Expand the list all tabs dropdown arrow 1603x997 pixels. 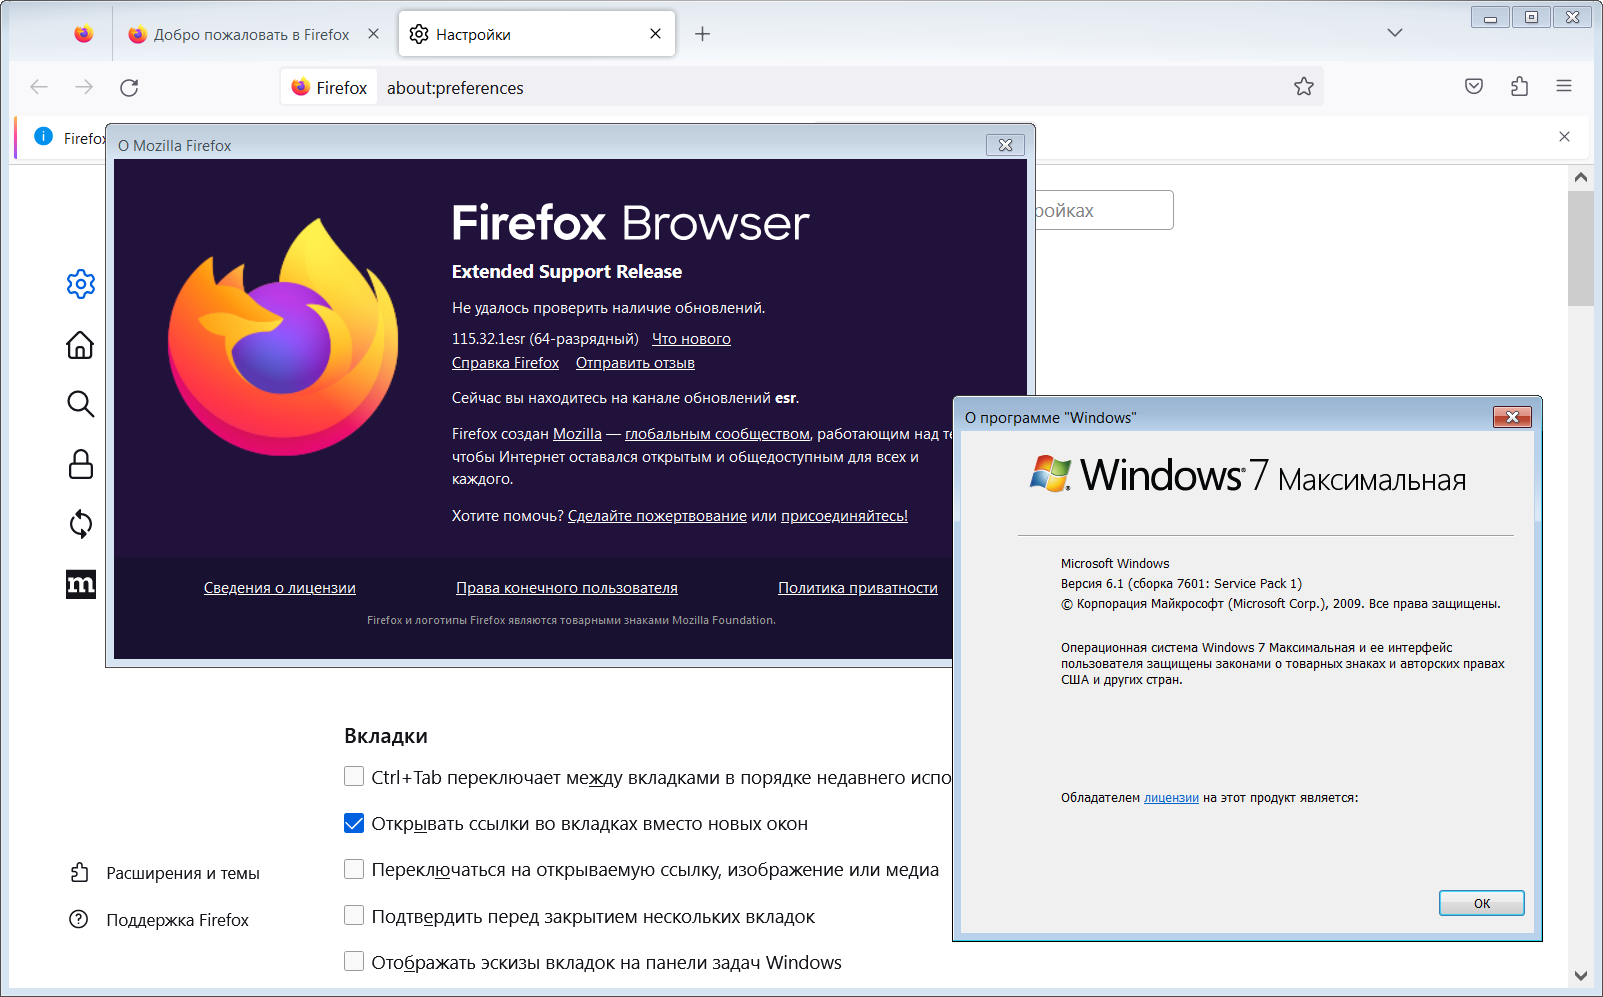click(x=1395, y=33)
